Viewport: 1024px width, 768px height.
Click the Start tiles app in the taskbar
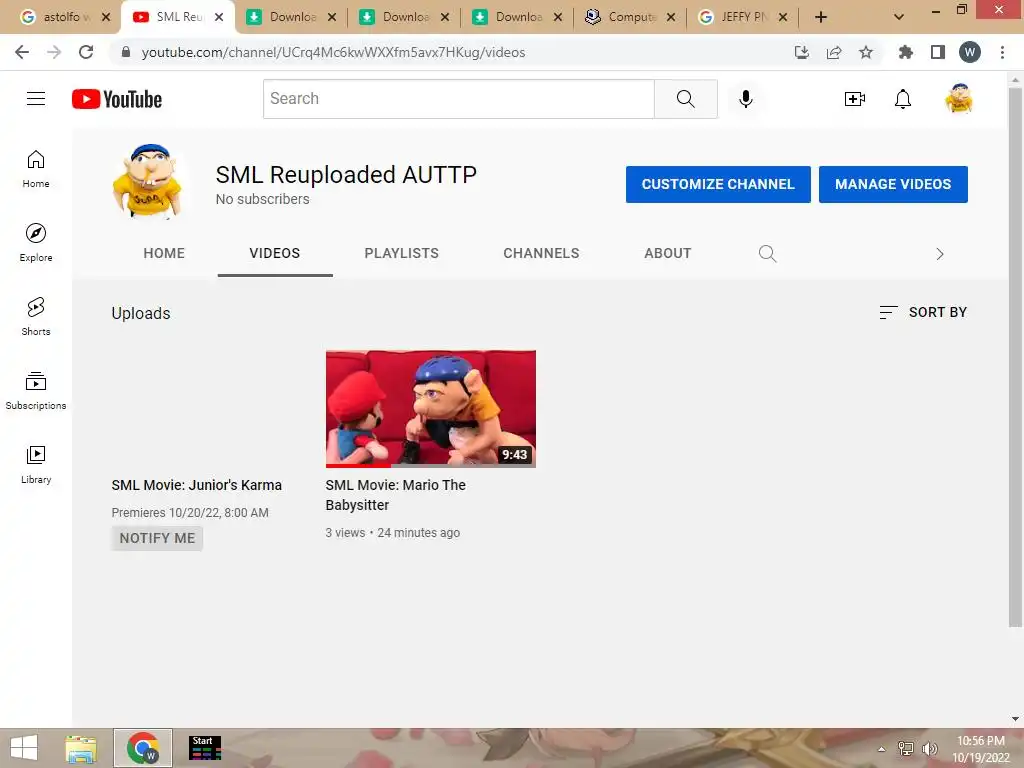point(205,748)
